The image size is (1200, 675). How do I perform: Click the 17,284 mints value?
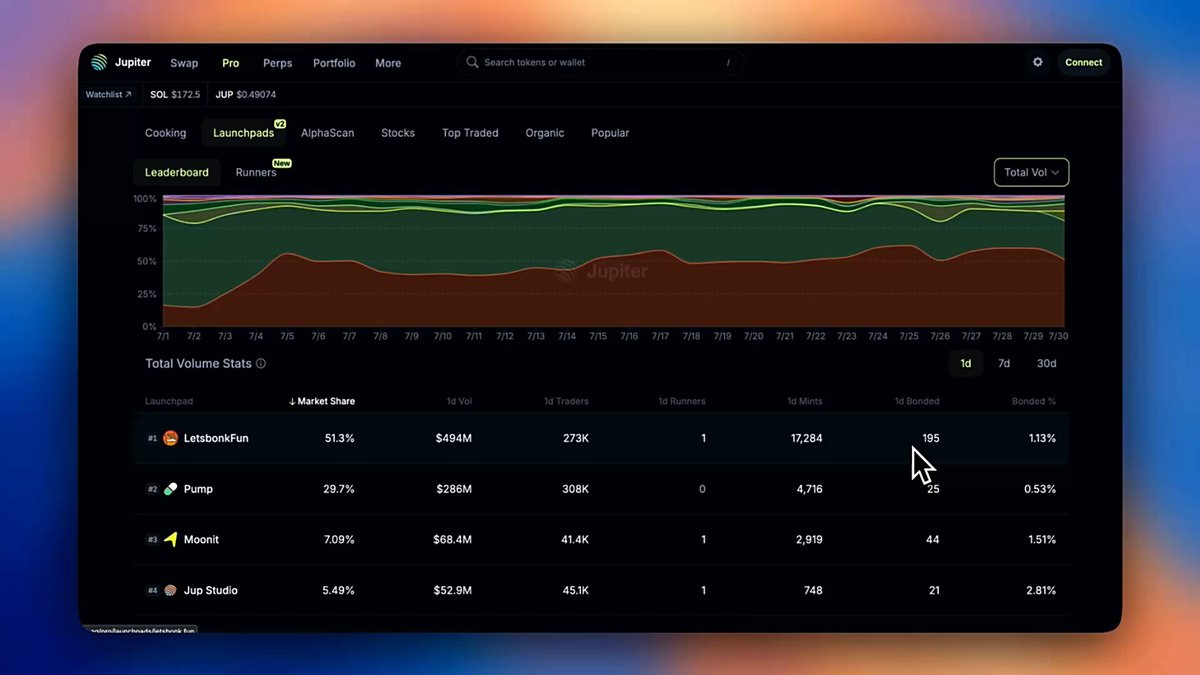click(805, 438)
